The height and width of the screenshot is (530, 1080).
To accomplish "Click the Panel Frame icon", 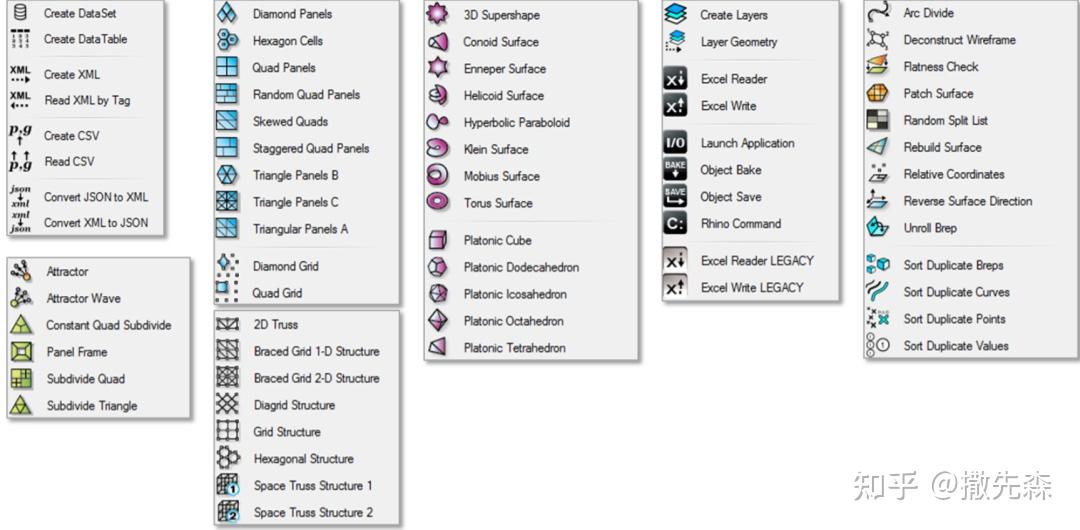I will point(21,352).
